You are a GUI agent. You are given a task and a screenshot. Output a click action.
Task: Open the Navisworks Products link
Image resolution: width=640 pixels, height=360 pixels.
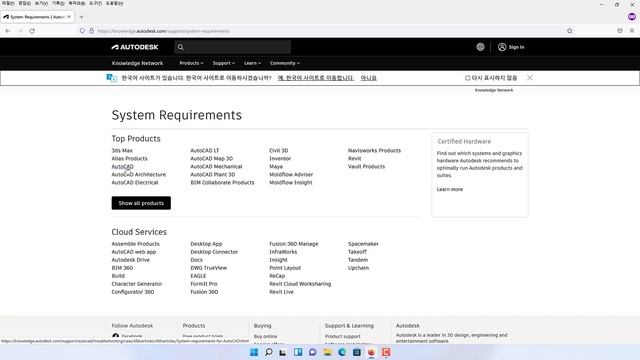coord(374,151)
